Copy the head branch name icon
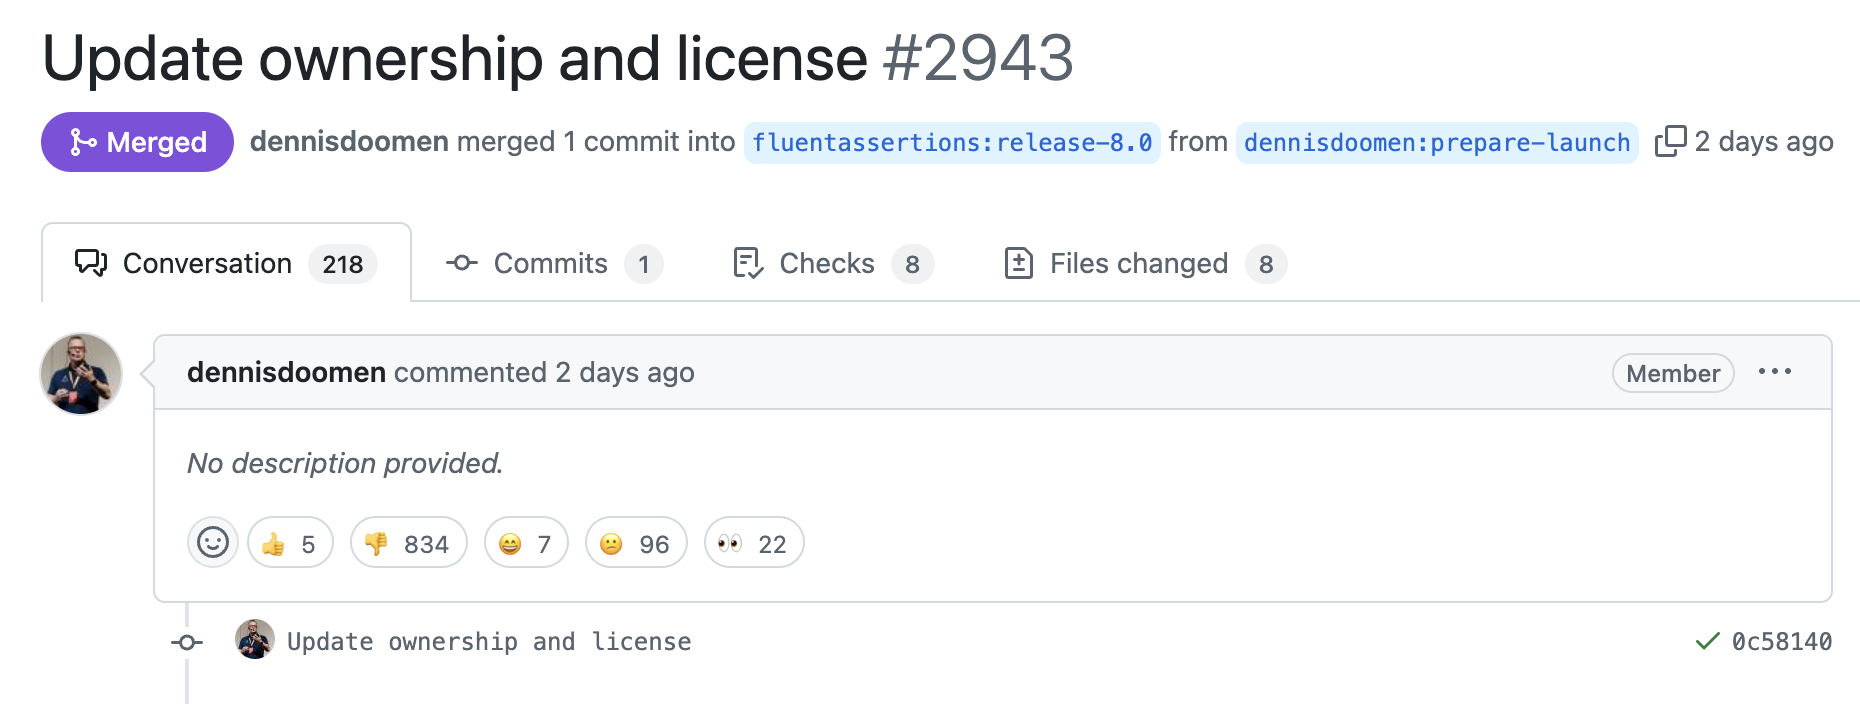The height and width of the screenshot is (704, 1860). pyautogui.click(x=1670, y=141)
